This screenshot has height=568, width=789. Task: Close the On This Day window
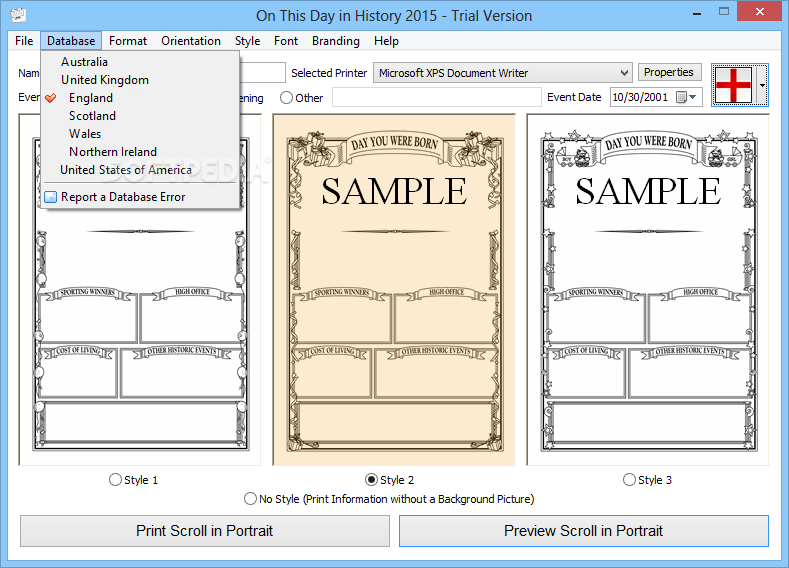coord(760,12)
